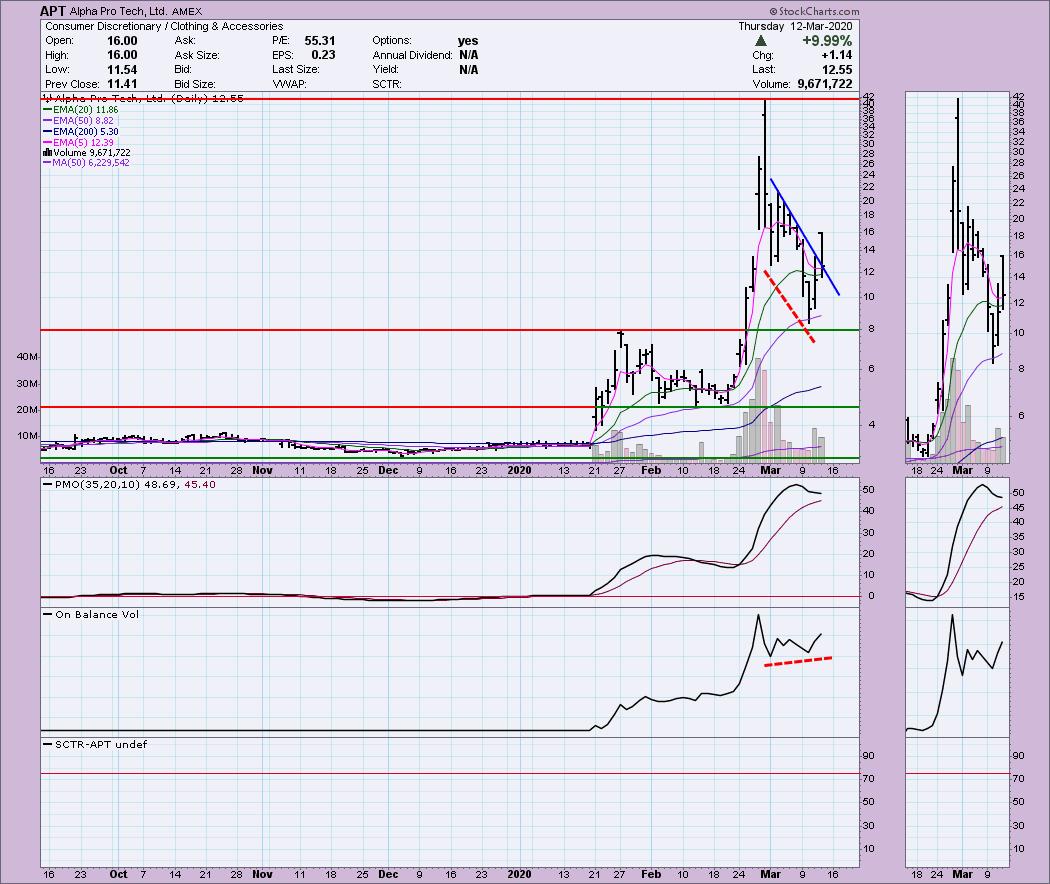Viewport: 1050px width, 884px height.
Task: Click the 'PMO(35,20,10)' indicator label
Action: [97, 484]
